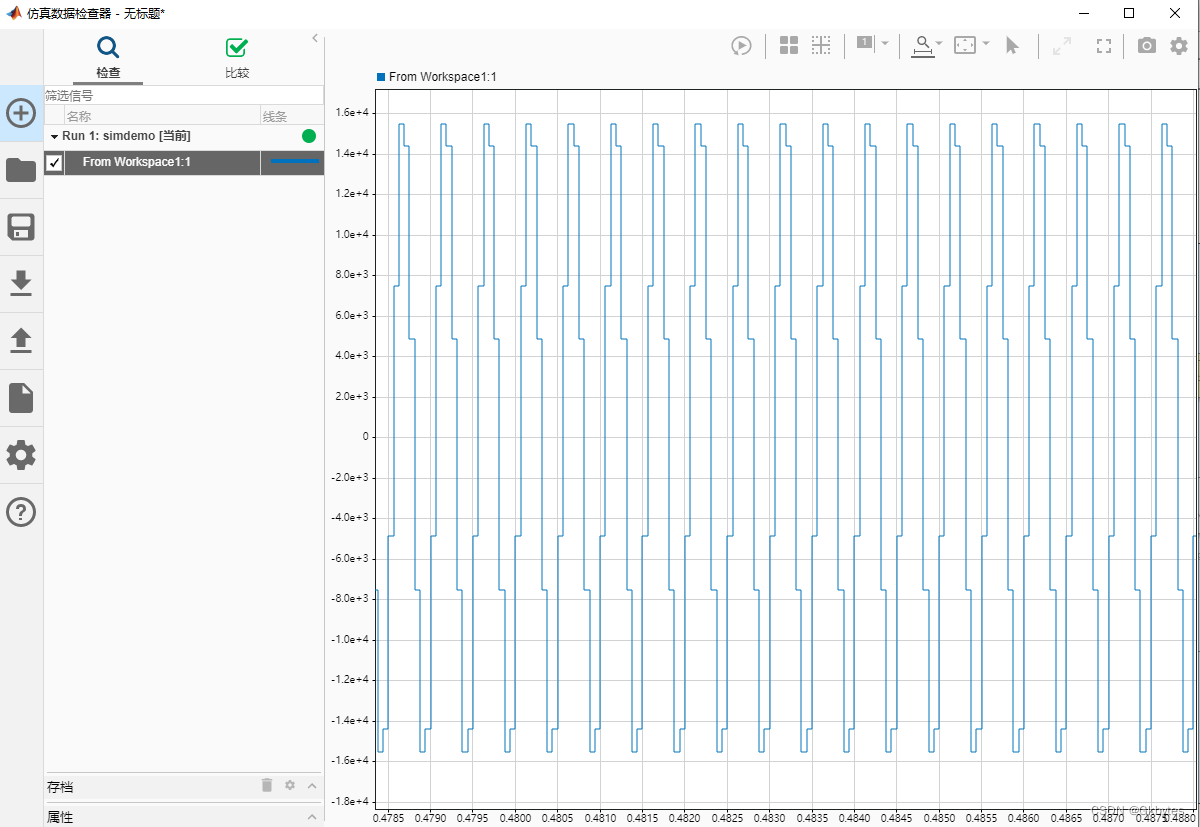Viewport: 1200px width, 827px height.
Task: Select the 检查 inspect tab
Action: pyautogui.click(x=108, y=58)
